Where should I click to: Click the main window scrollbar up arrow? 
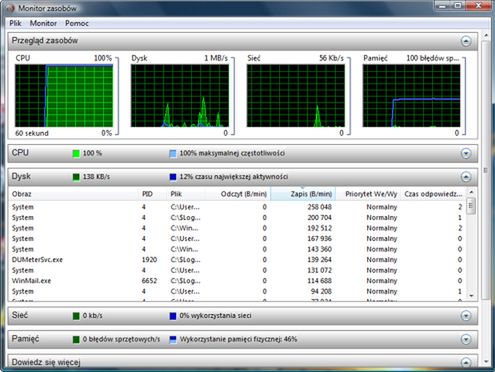point(486,35)
